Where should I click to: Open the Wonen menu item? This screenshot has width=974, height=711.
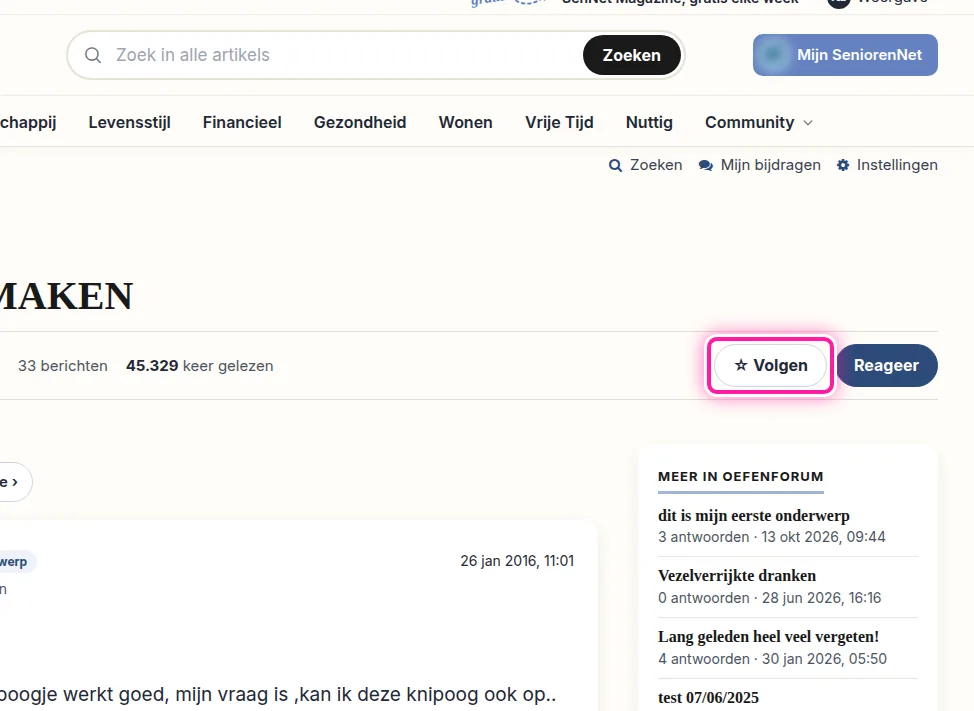click(465, 122)
